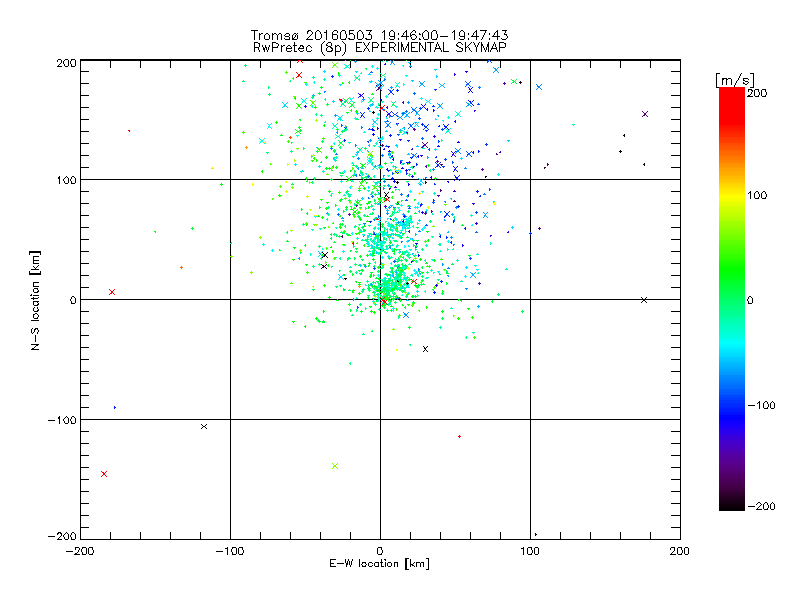Image resolution: width=800 pixels, height=600 pixels.
Task: Click the x-axis '200' tick label
Action: click(x=680, y=551)
